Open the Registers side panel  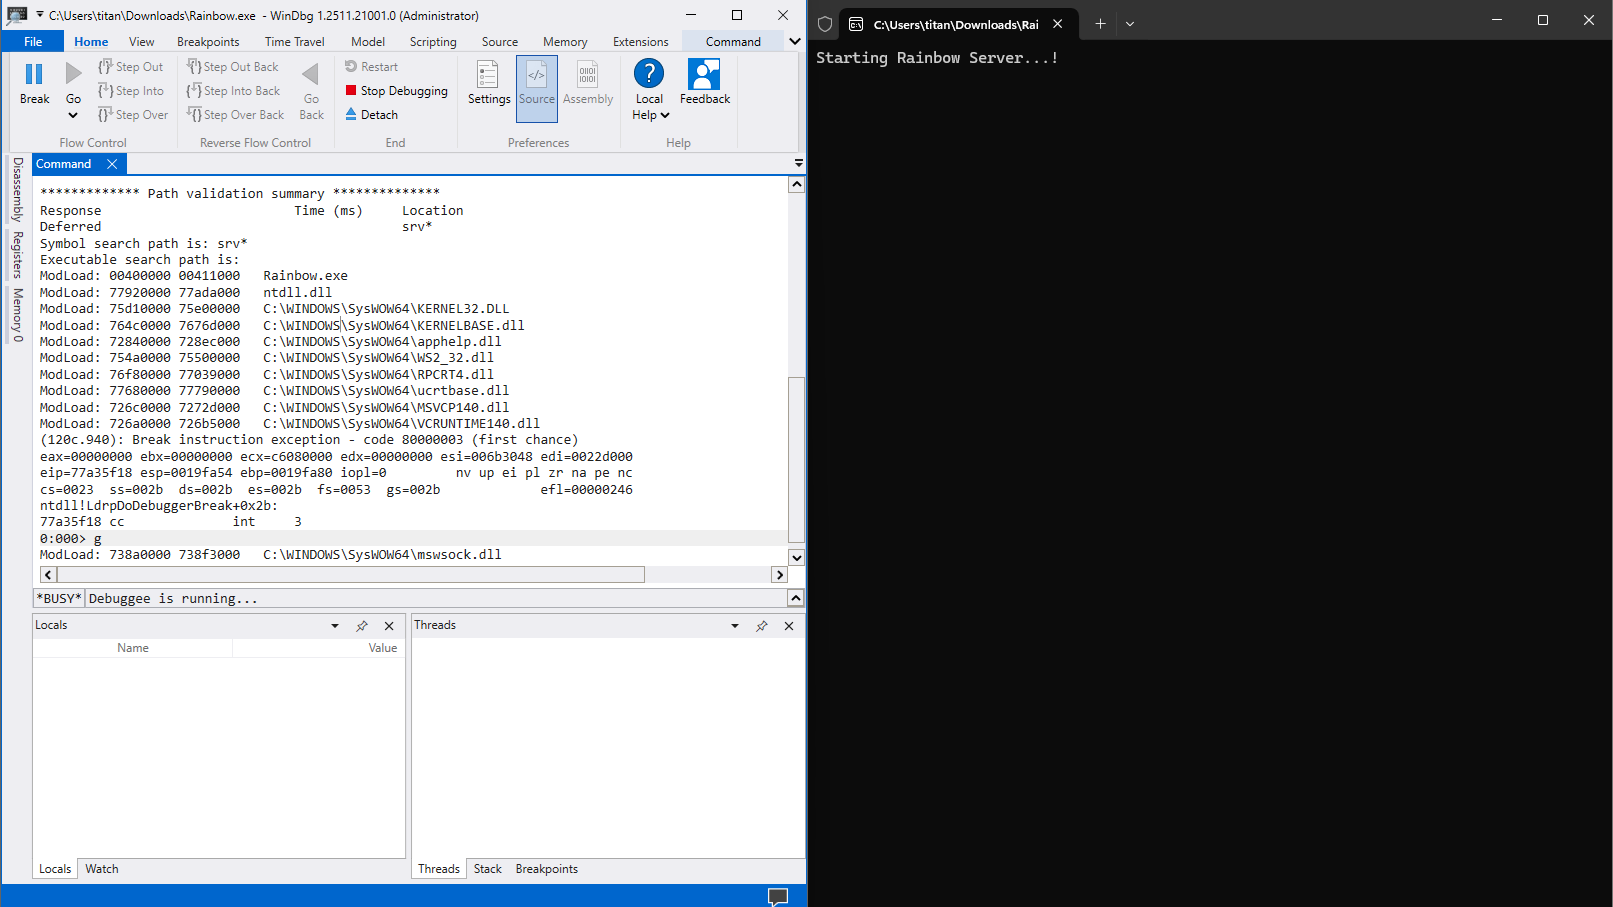pyautogui.click(x=17, y=255)
